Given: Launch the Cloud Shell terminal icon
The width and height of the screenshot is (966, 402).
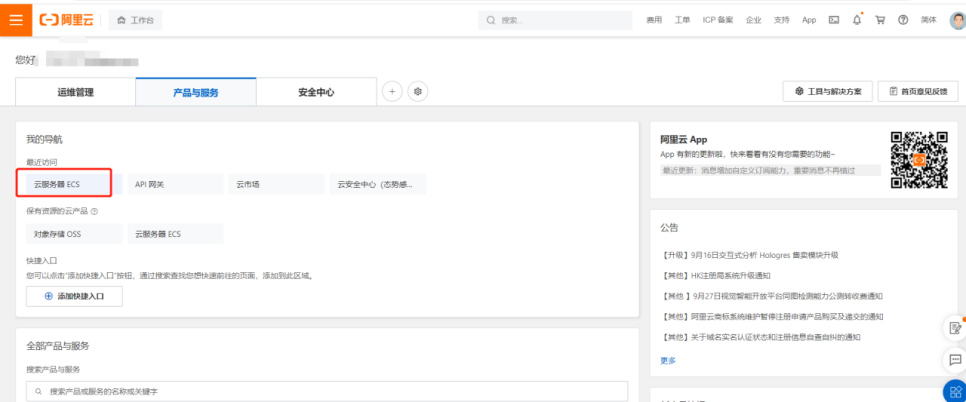Looking at the screenshot, I should pyautogui.click(x=834, y=20).
